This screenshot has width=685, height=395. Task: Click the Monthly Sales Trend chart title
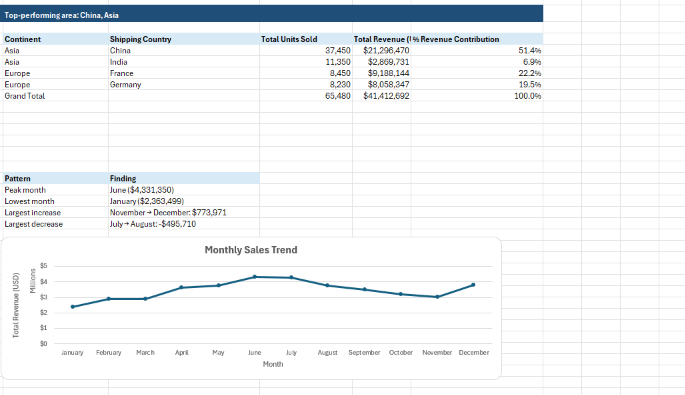click(251, 250)
